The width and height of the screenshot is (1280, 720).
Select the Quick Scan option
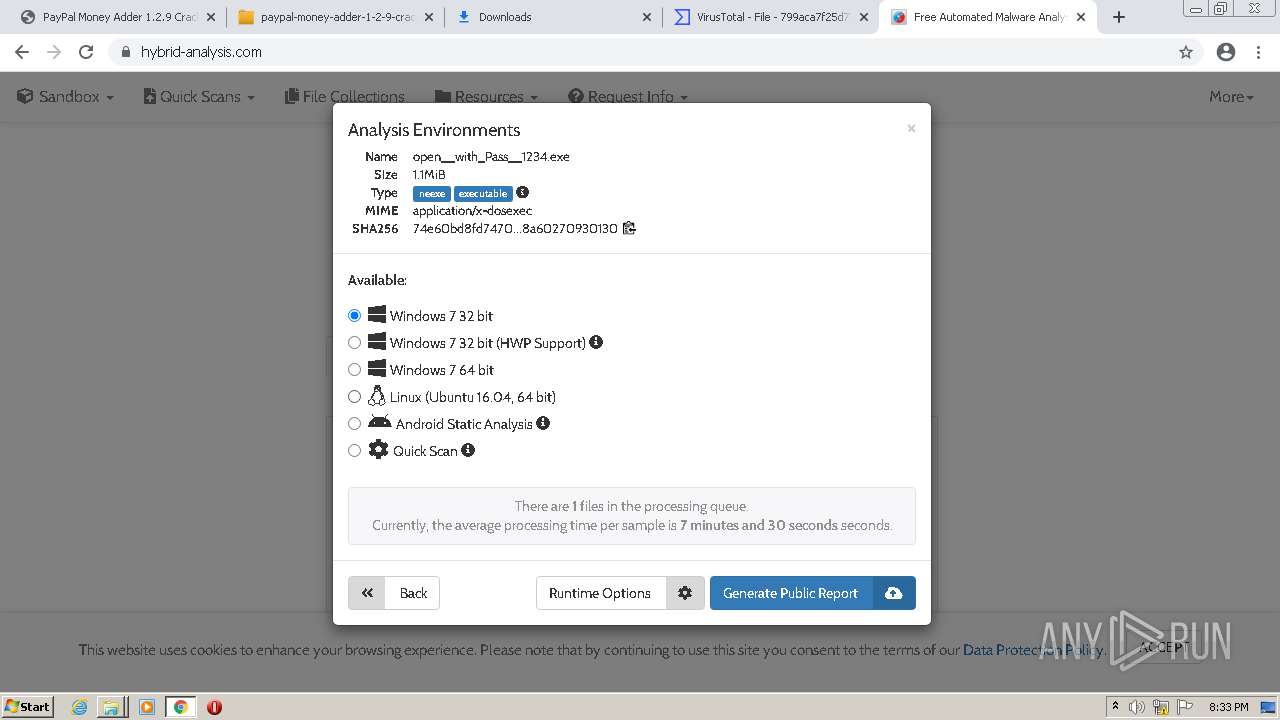[x=354, y=450]
